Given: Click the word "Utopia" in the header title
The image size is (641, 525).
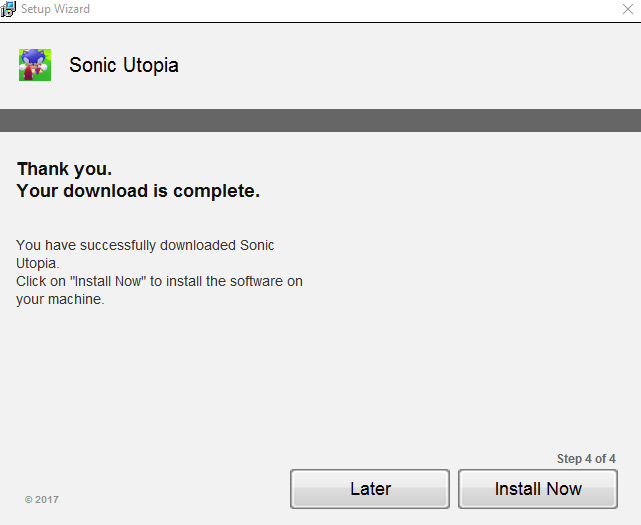Looking at the screenshot, I should (151, 65).
